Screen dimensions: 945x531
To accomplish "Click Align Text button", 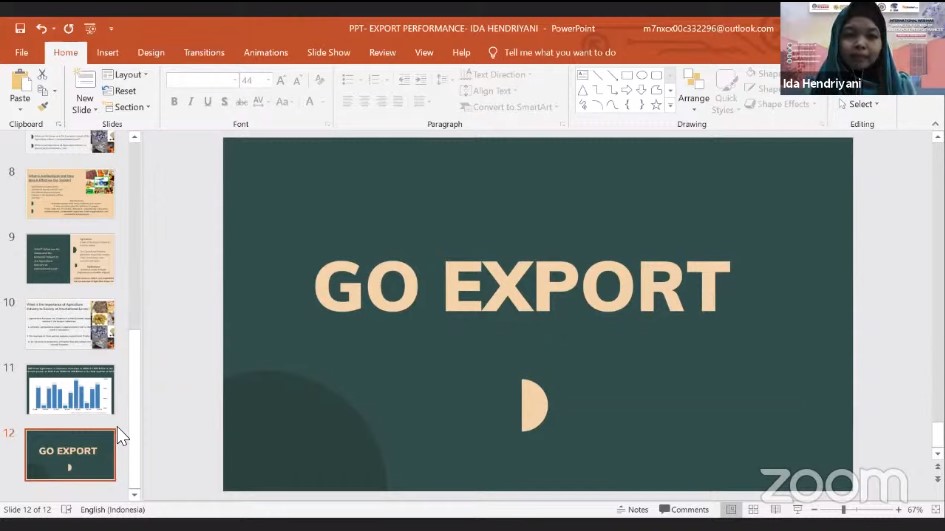I will coord(489,91).
